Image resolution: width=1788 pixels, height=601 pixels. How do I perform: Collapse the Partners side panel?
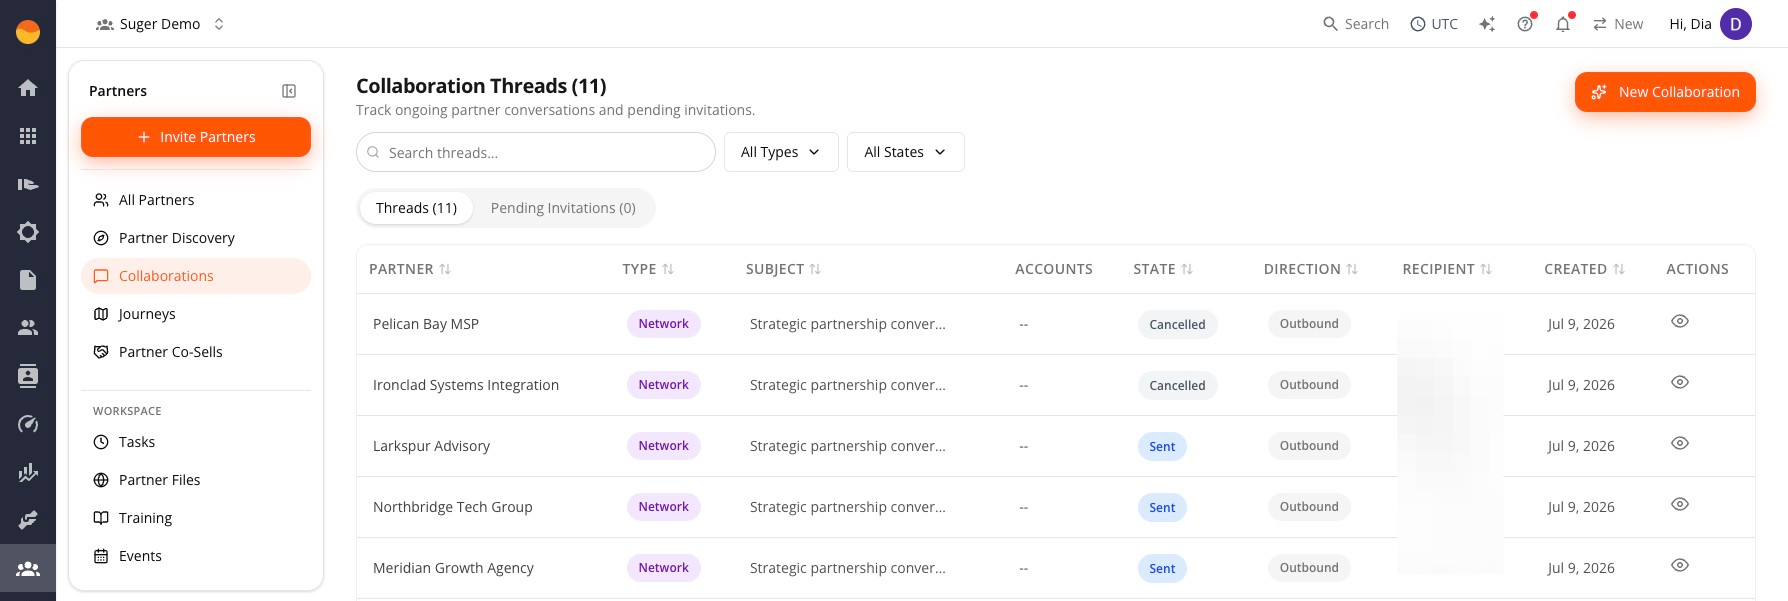click(289, 91)
